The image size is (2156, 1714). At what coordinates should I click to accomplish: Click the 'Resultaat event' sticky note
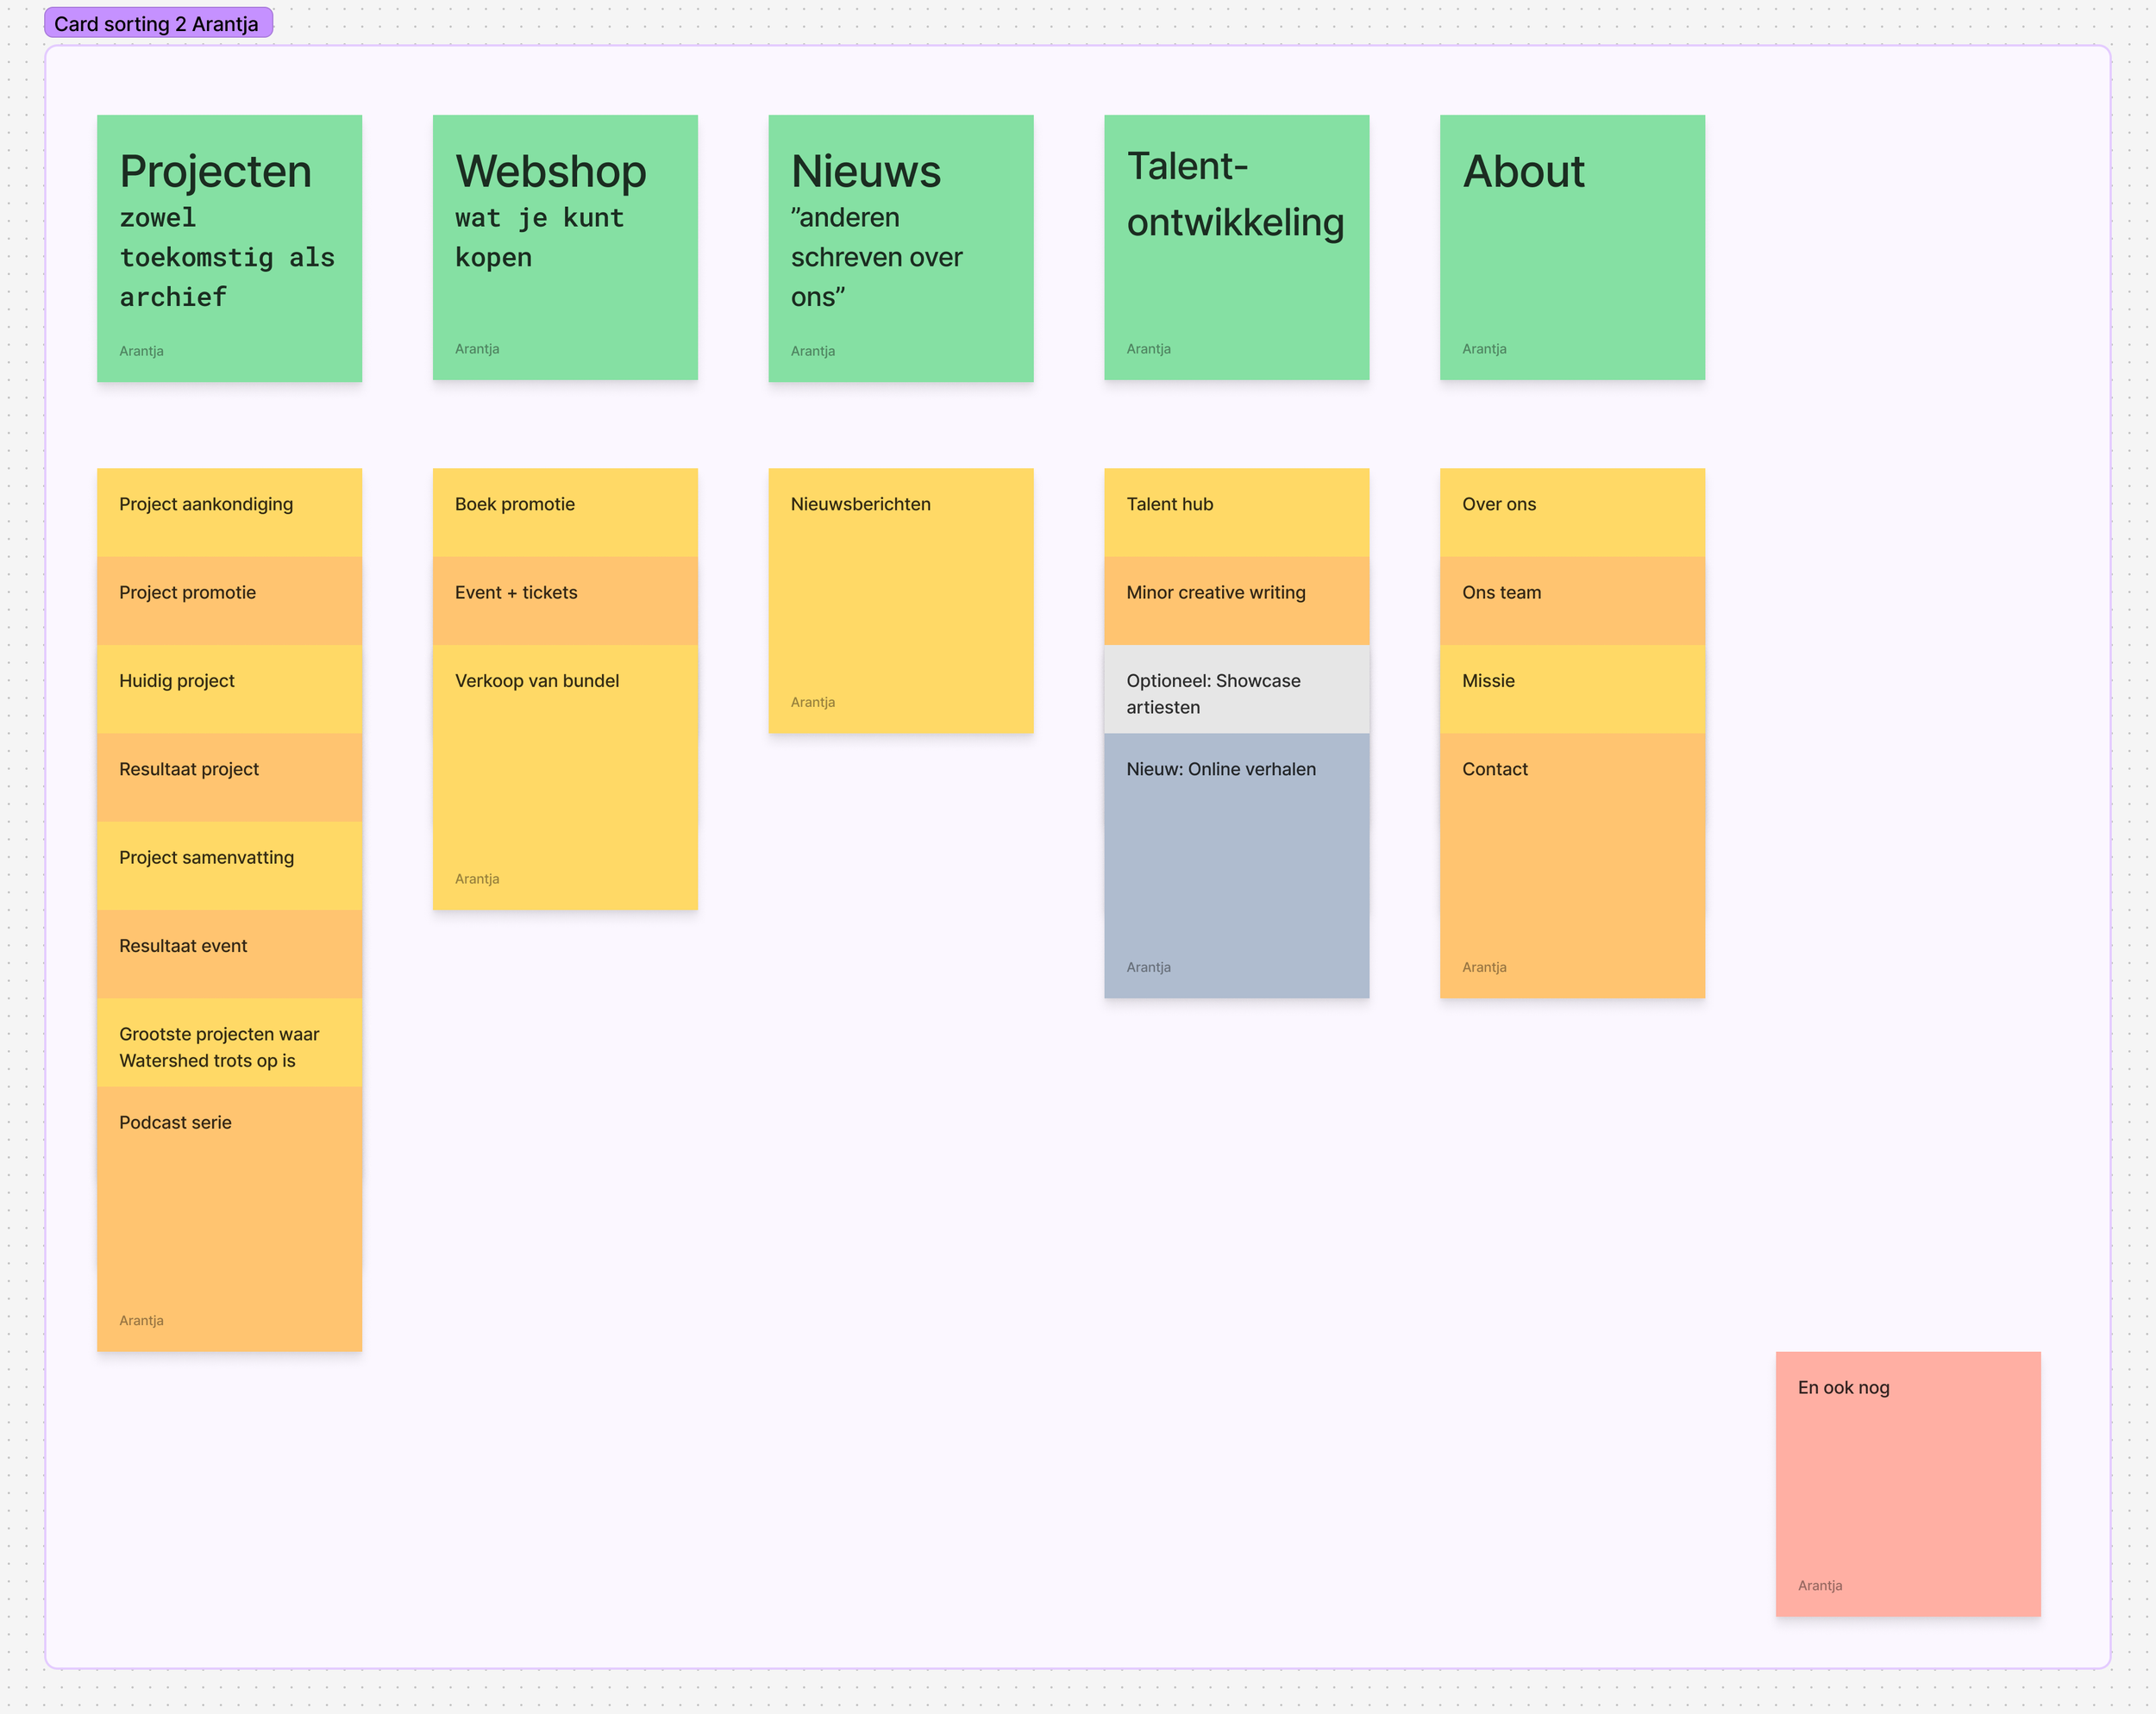(x=229, y=953)
